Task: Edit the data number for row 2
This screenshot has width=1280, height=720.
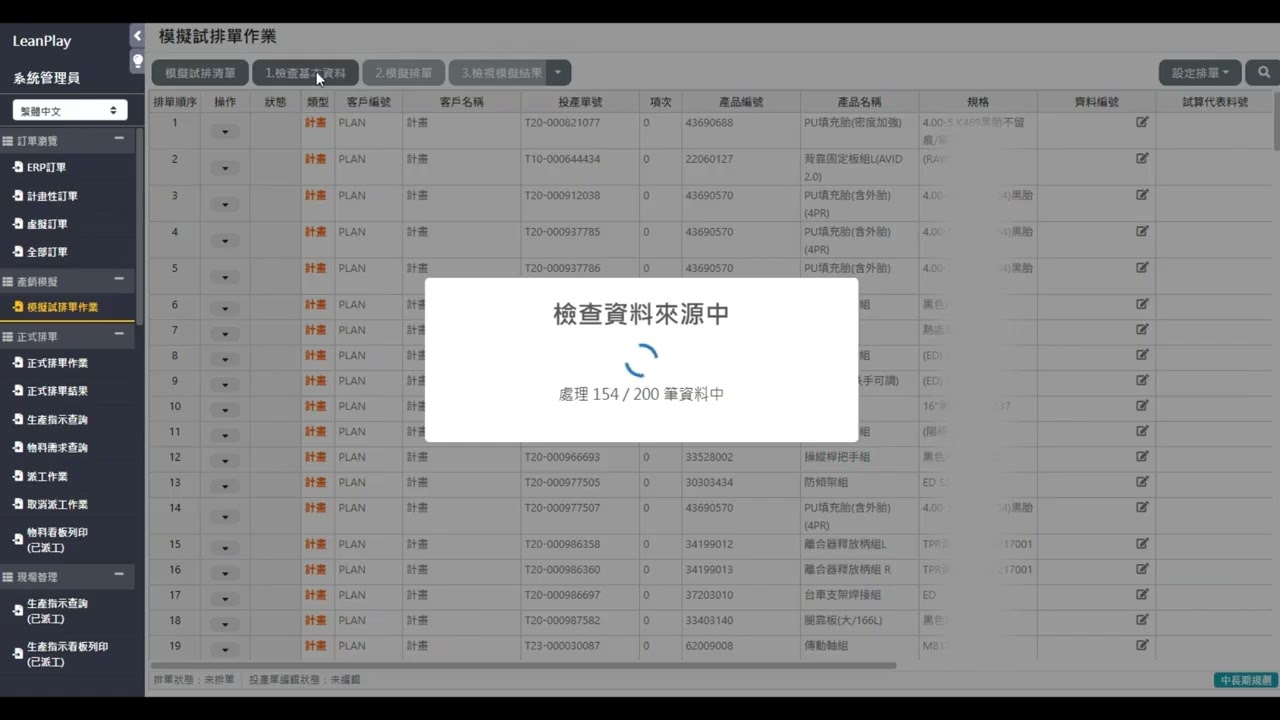Action: tap(1142, 158)
